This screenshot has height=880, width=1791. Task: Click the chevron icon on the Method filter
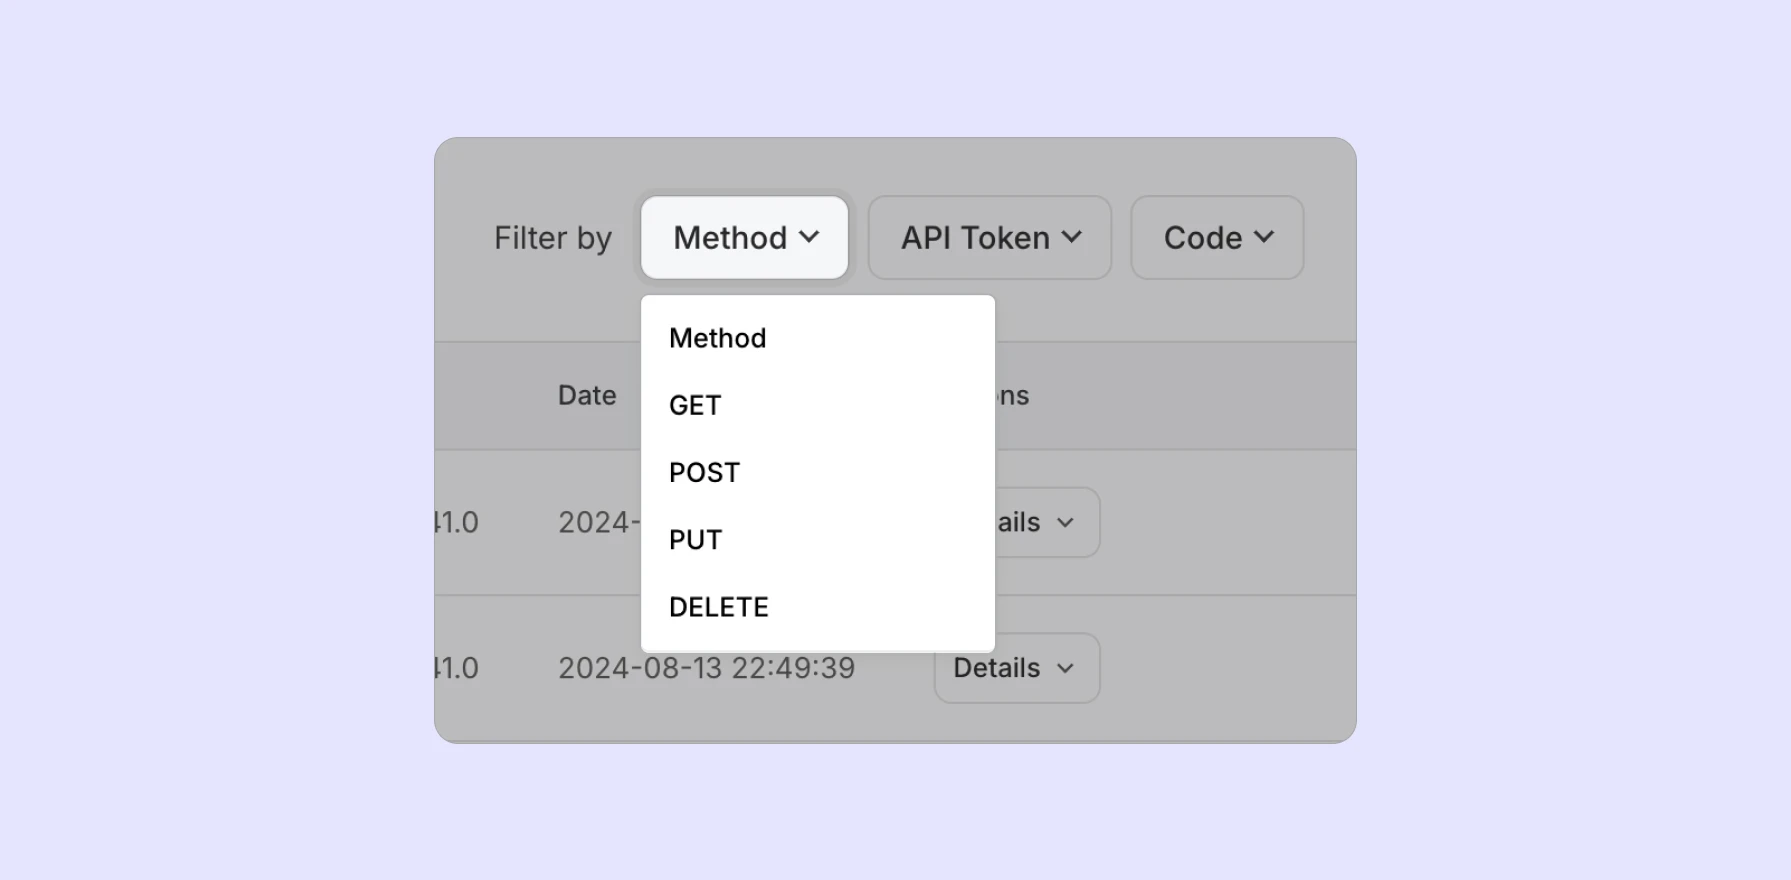[810, 237]
